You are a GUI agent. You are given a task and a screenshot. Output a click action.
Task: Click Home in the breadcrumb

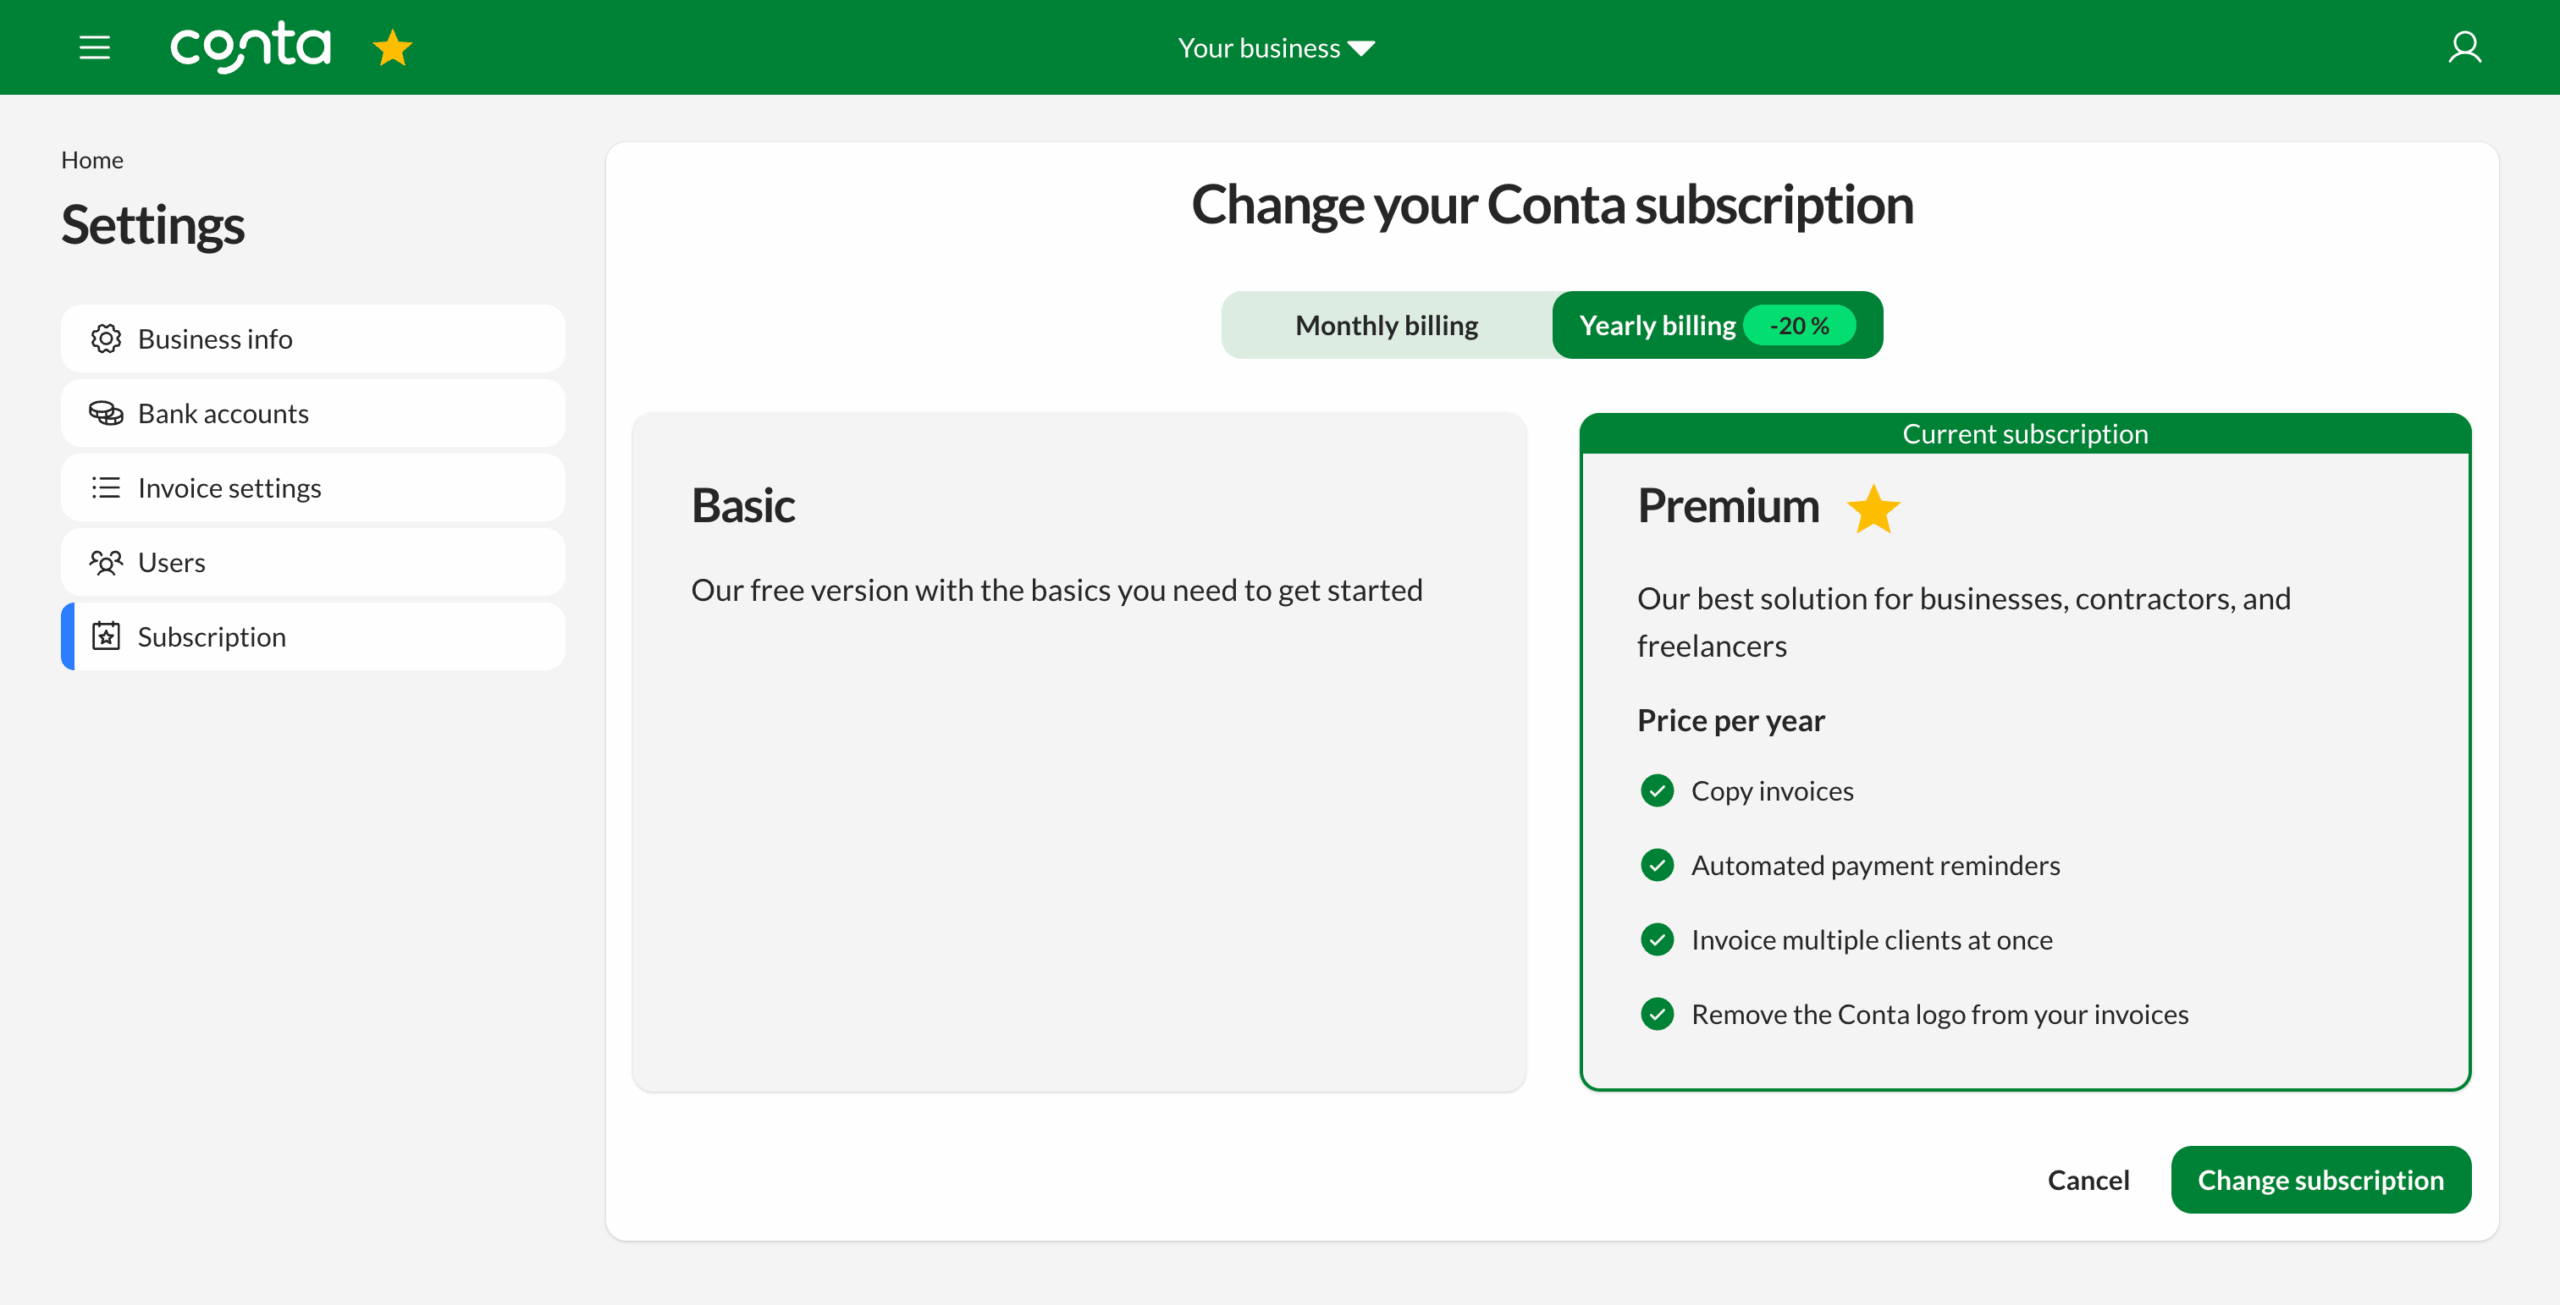point(92,159)
